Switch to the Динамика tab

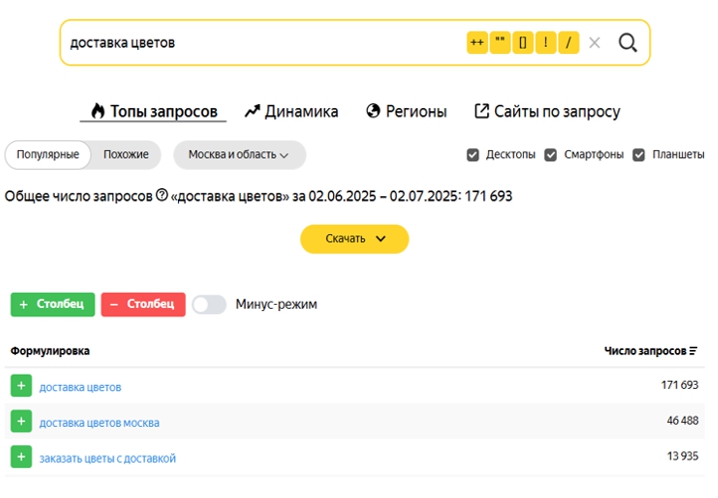pyautogui.click(x=291, y=111)
